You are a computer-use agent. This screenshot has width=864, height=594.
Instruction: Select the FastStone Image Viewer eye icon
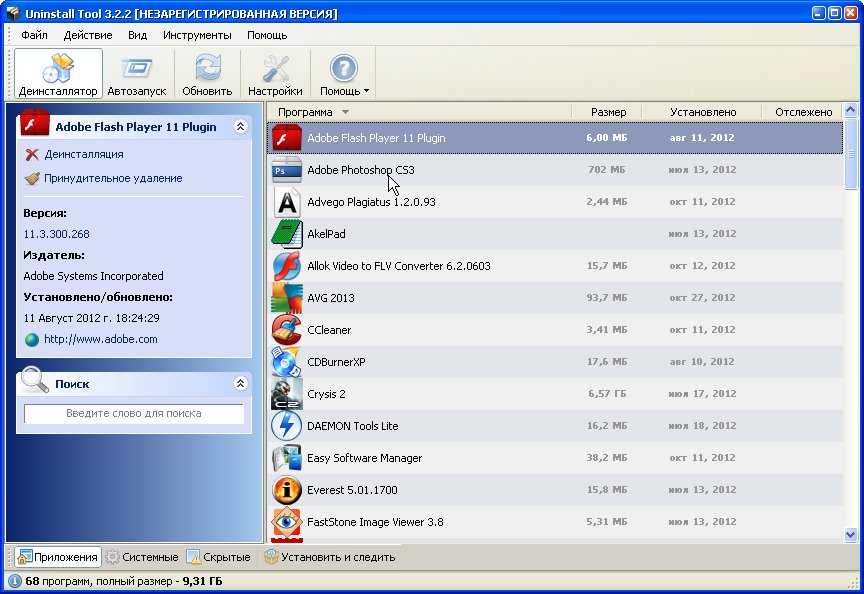287,523
